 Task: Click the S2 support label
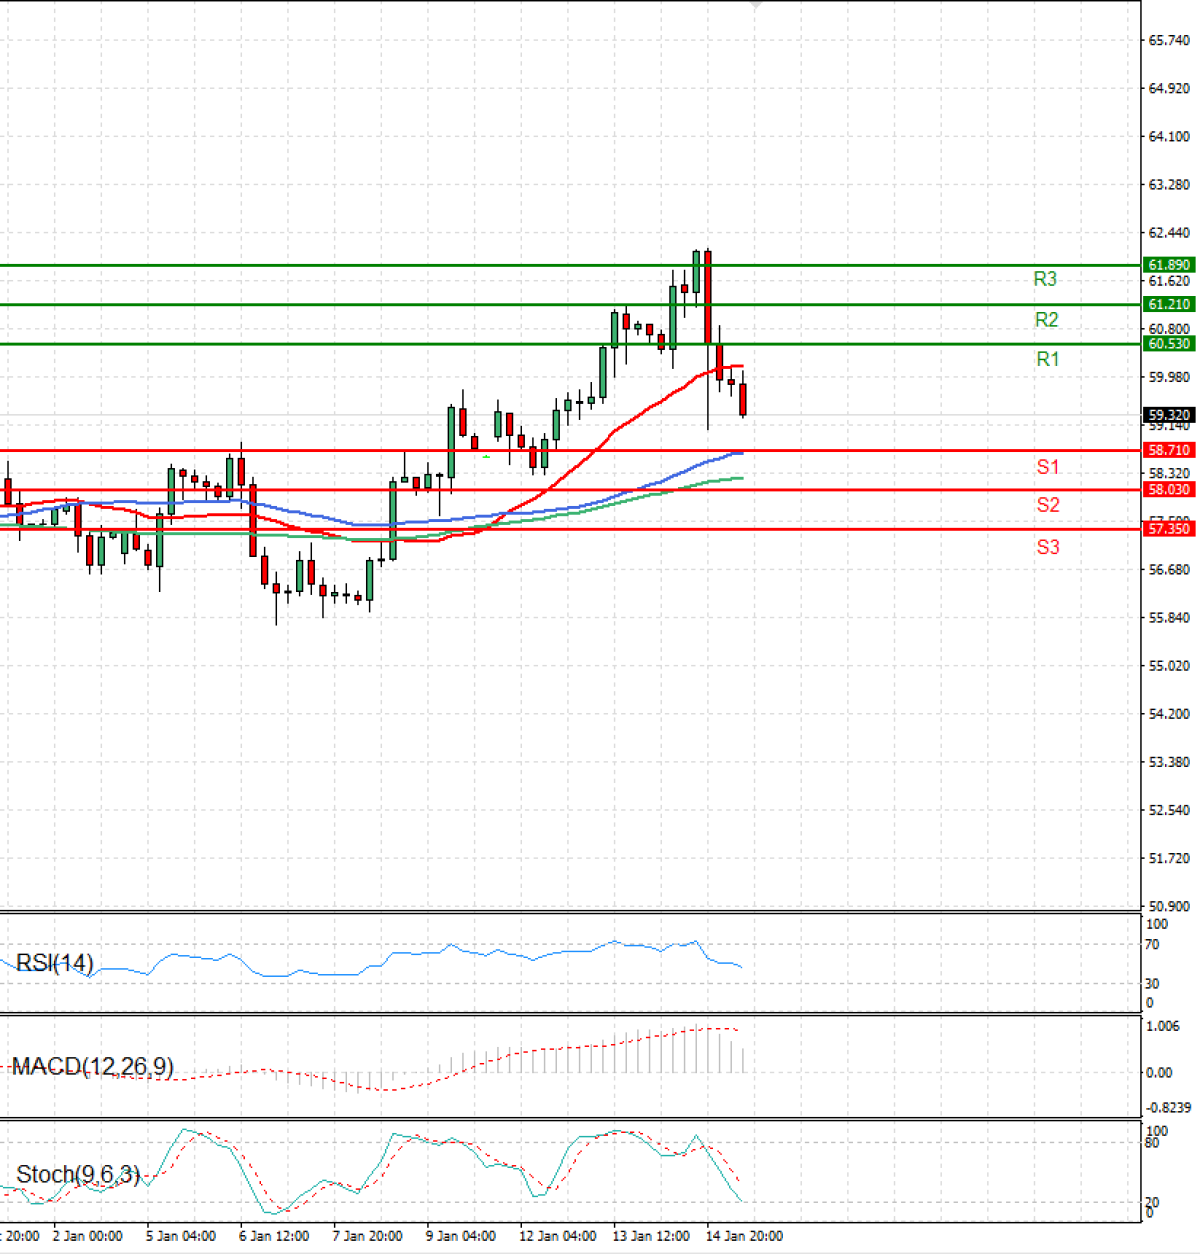click(1047, 505)
